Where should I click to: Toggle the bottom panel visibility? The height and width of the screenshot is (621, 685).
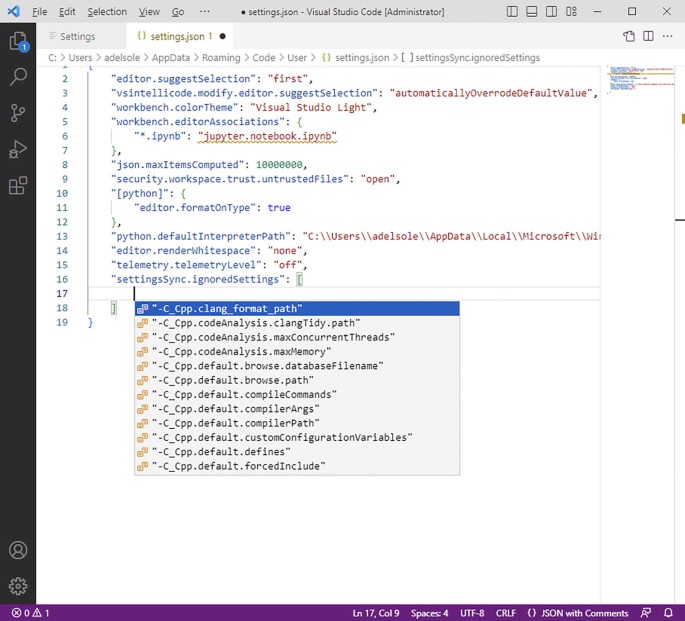coord(533,12)
